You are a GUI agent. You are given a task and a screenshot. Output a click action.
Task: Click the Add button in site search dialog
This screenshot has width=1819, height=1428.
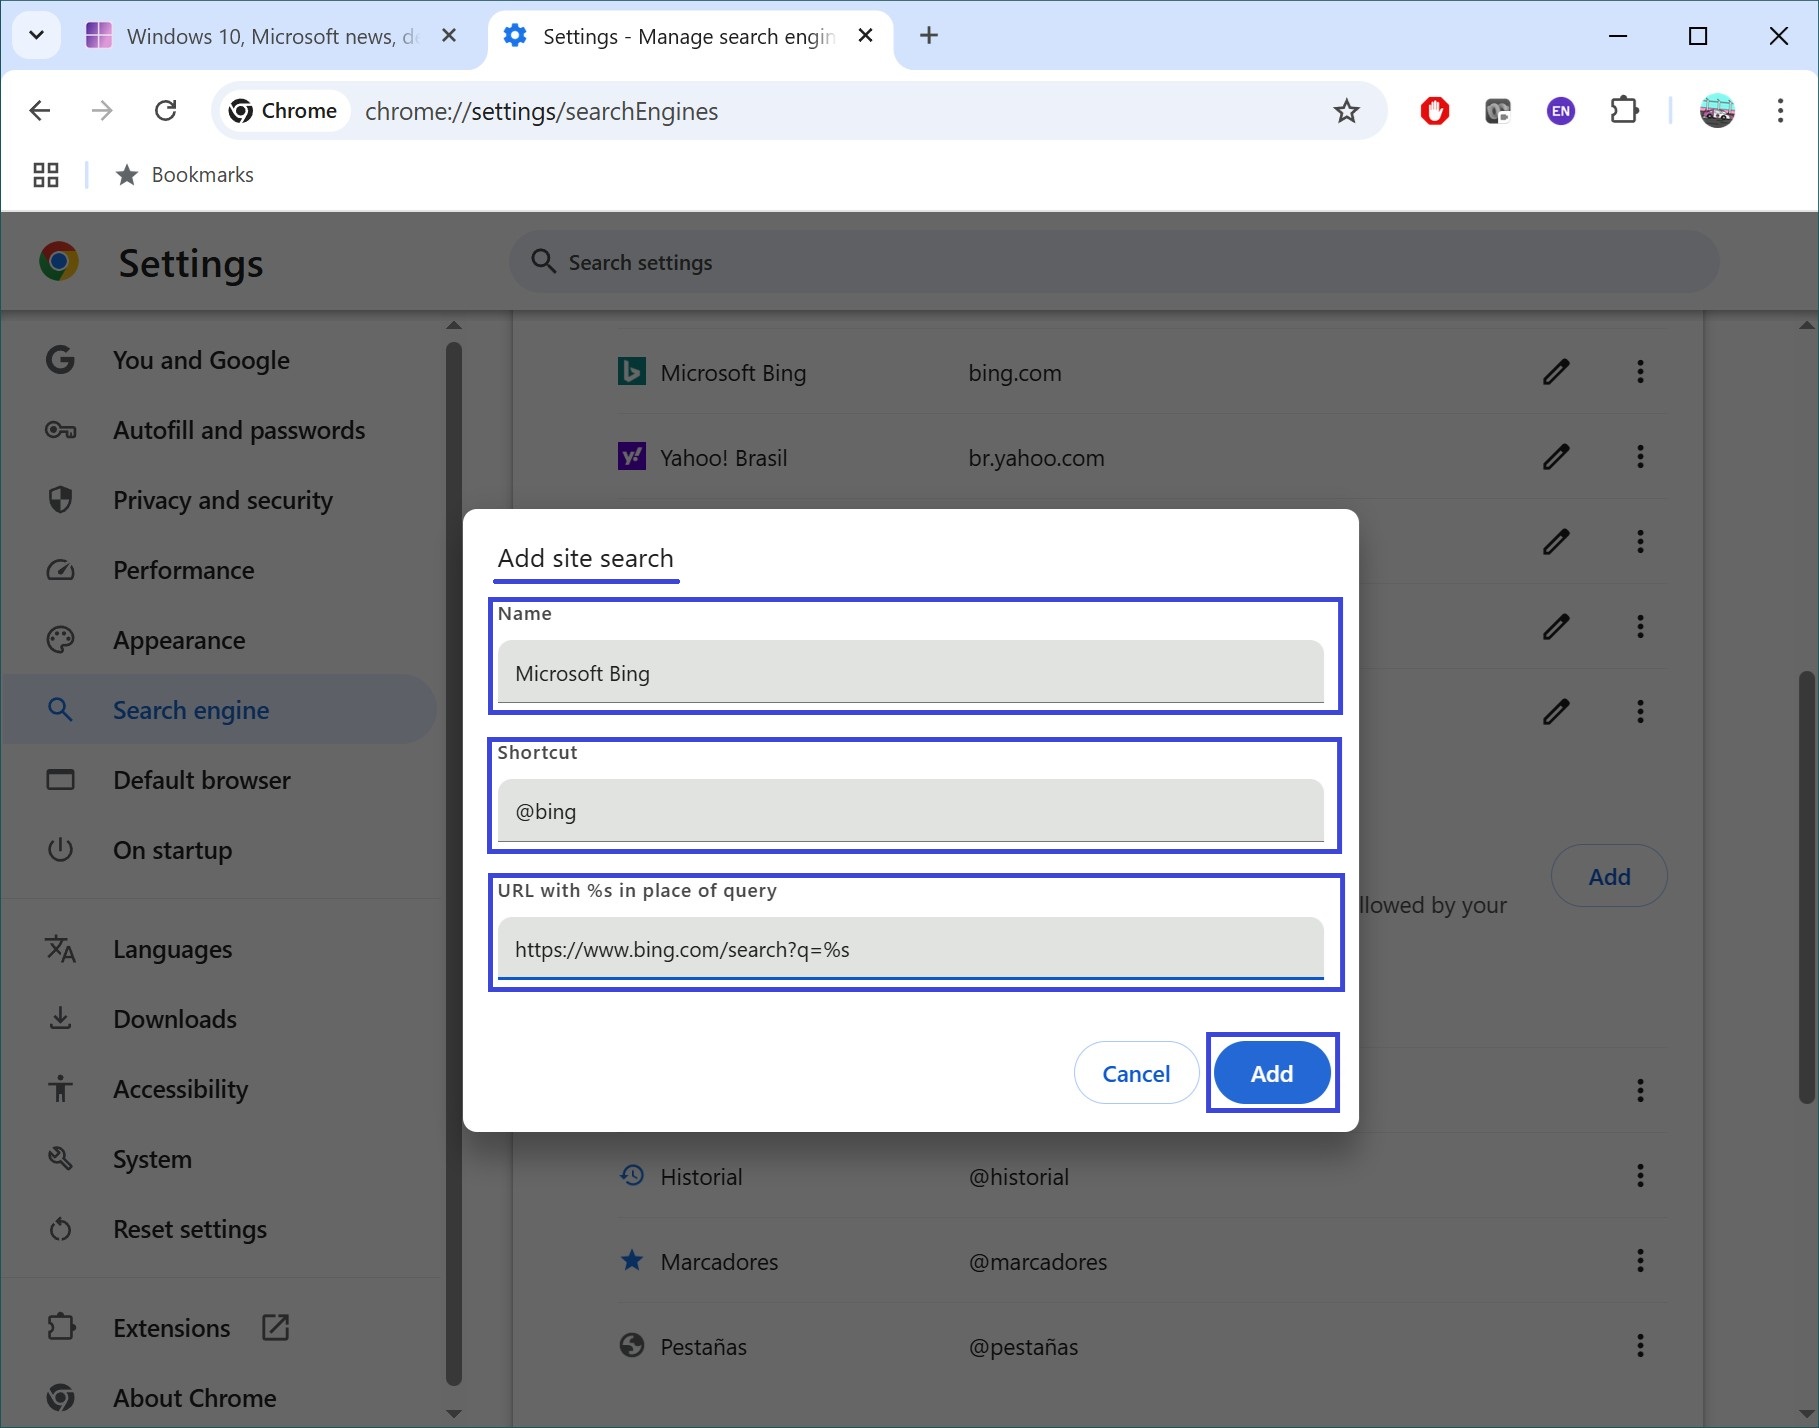[1271, 1073]
